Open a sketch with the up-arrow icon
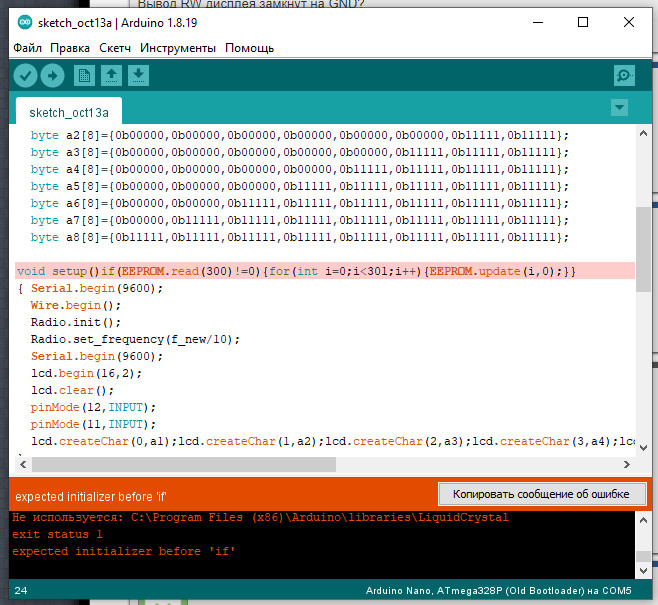658x605 pixels. click(112, 75)
